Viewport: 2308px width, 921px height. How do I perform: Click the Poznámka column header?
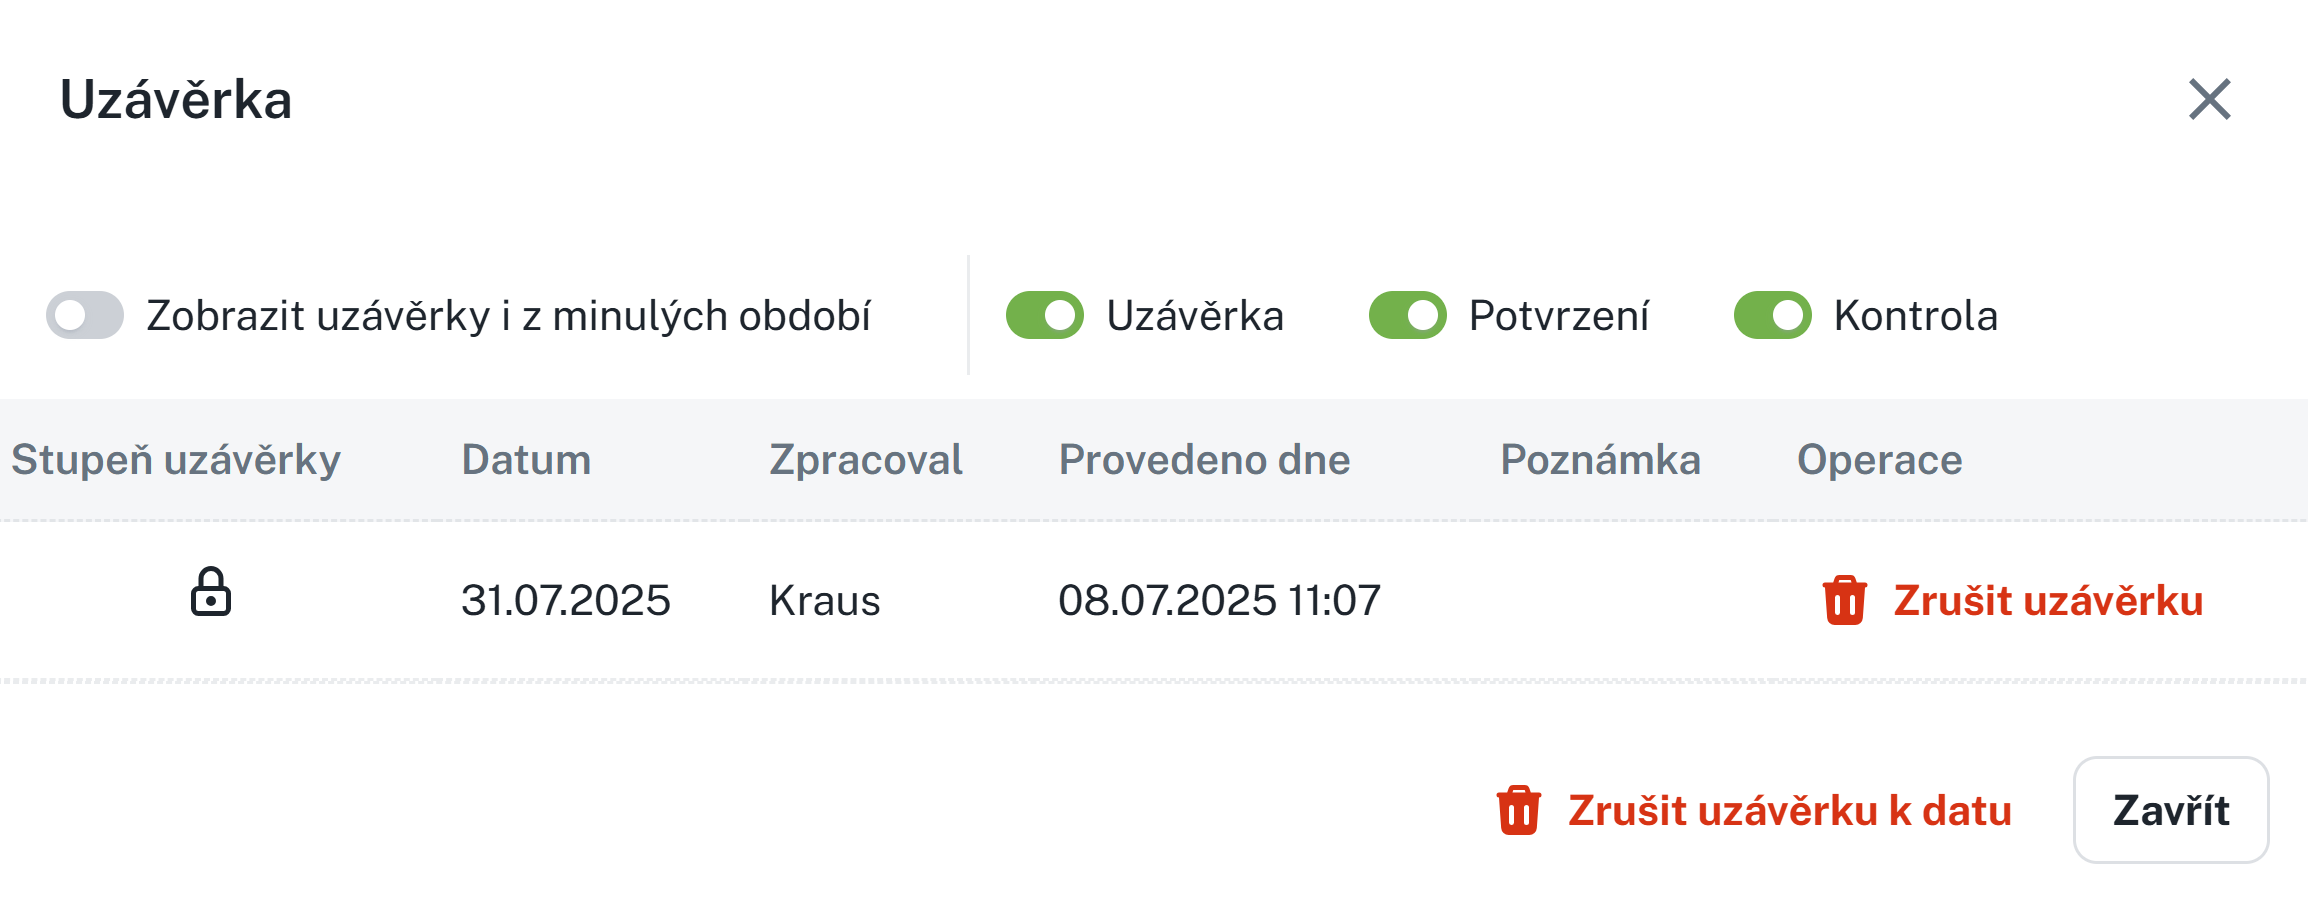[x=1600, y=460]
